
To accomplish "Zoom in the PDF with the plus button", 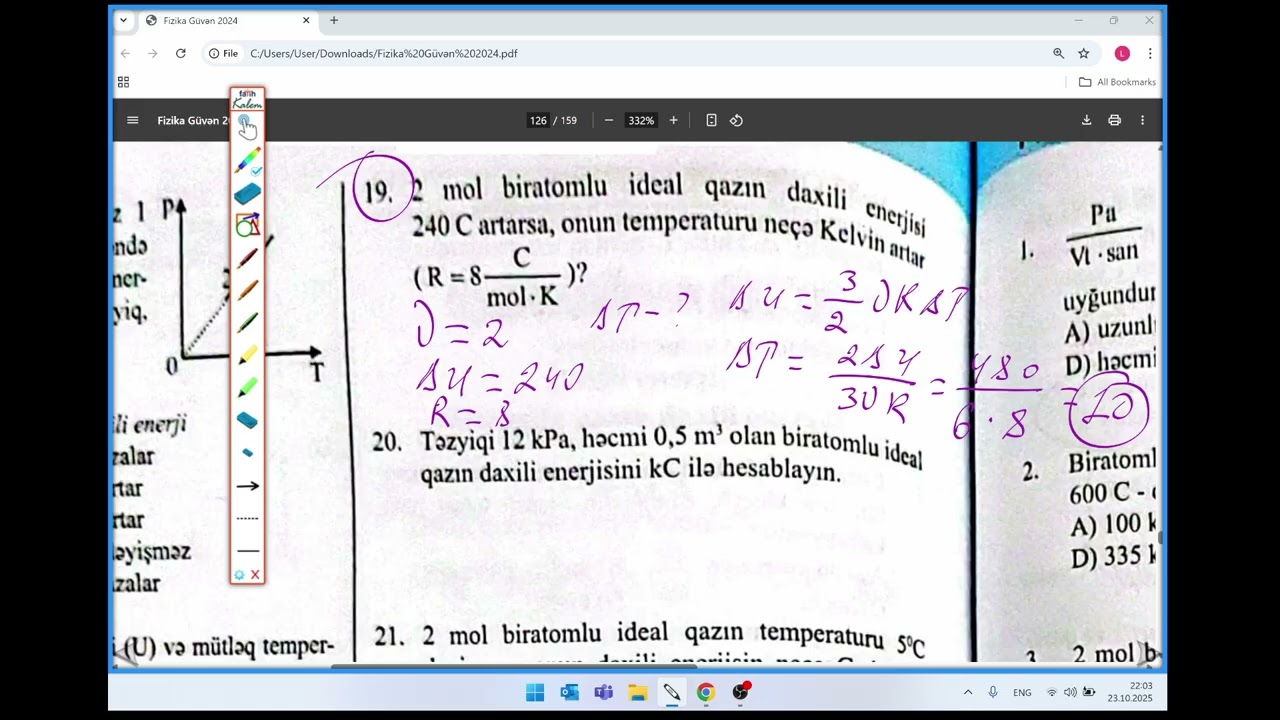I will pyautogui.click(x=673, y=120).
